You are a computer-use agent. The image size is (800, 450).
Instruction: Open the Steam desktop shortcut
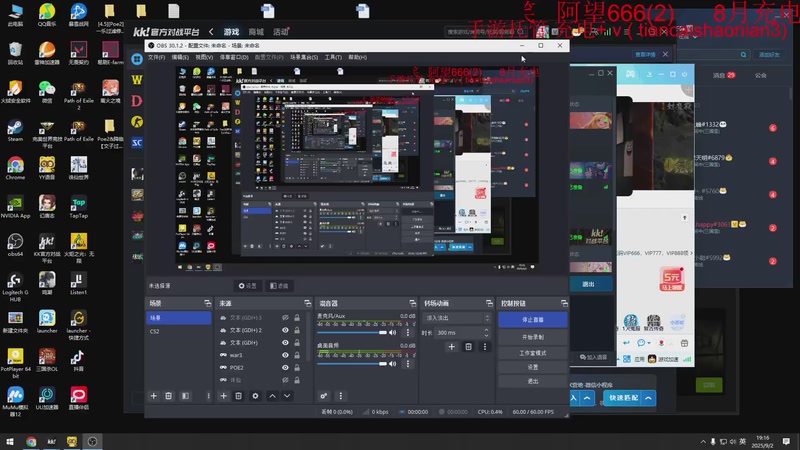15,130
